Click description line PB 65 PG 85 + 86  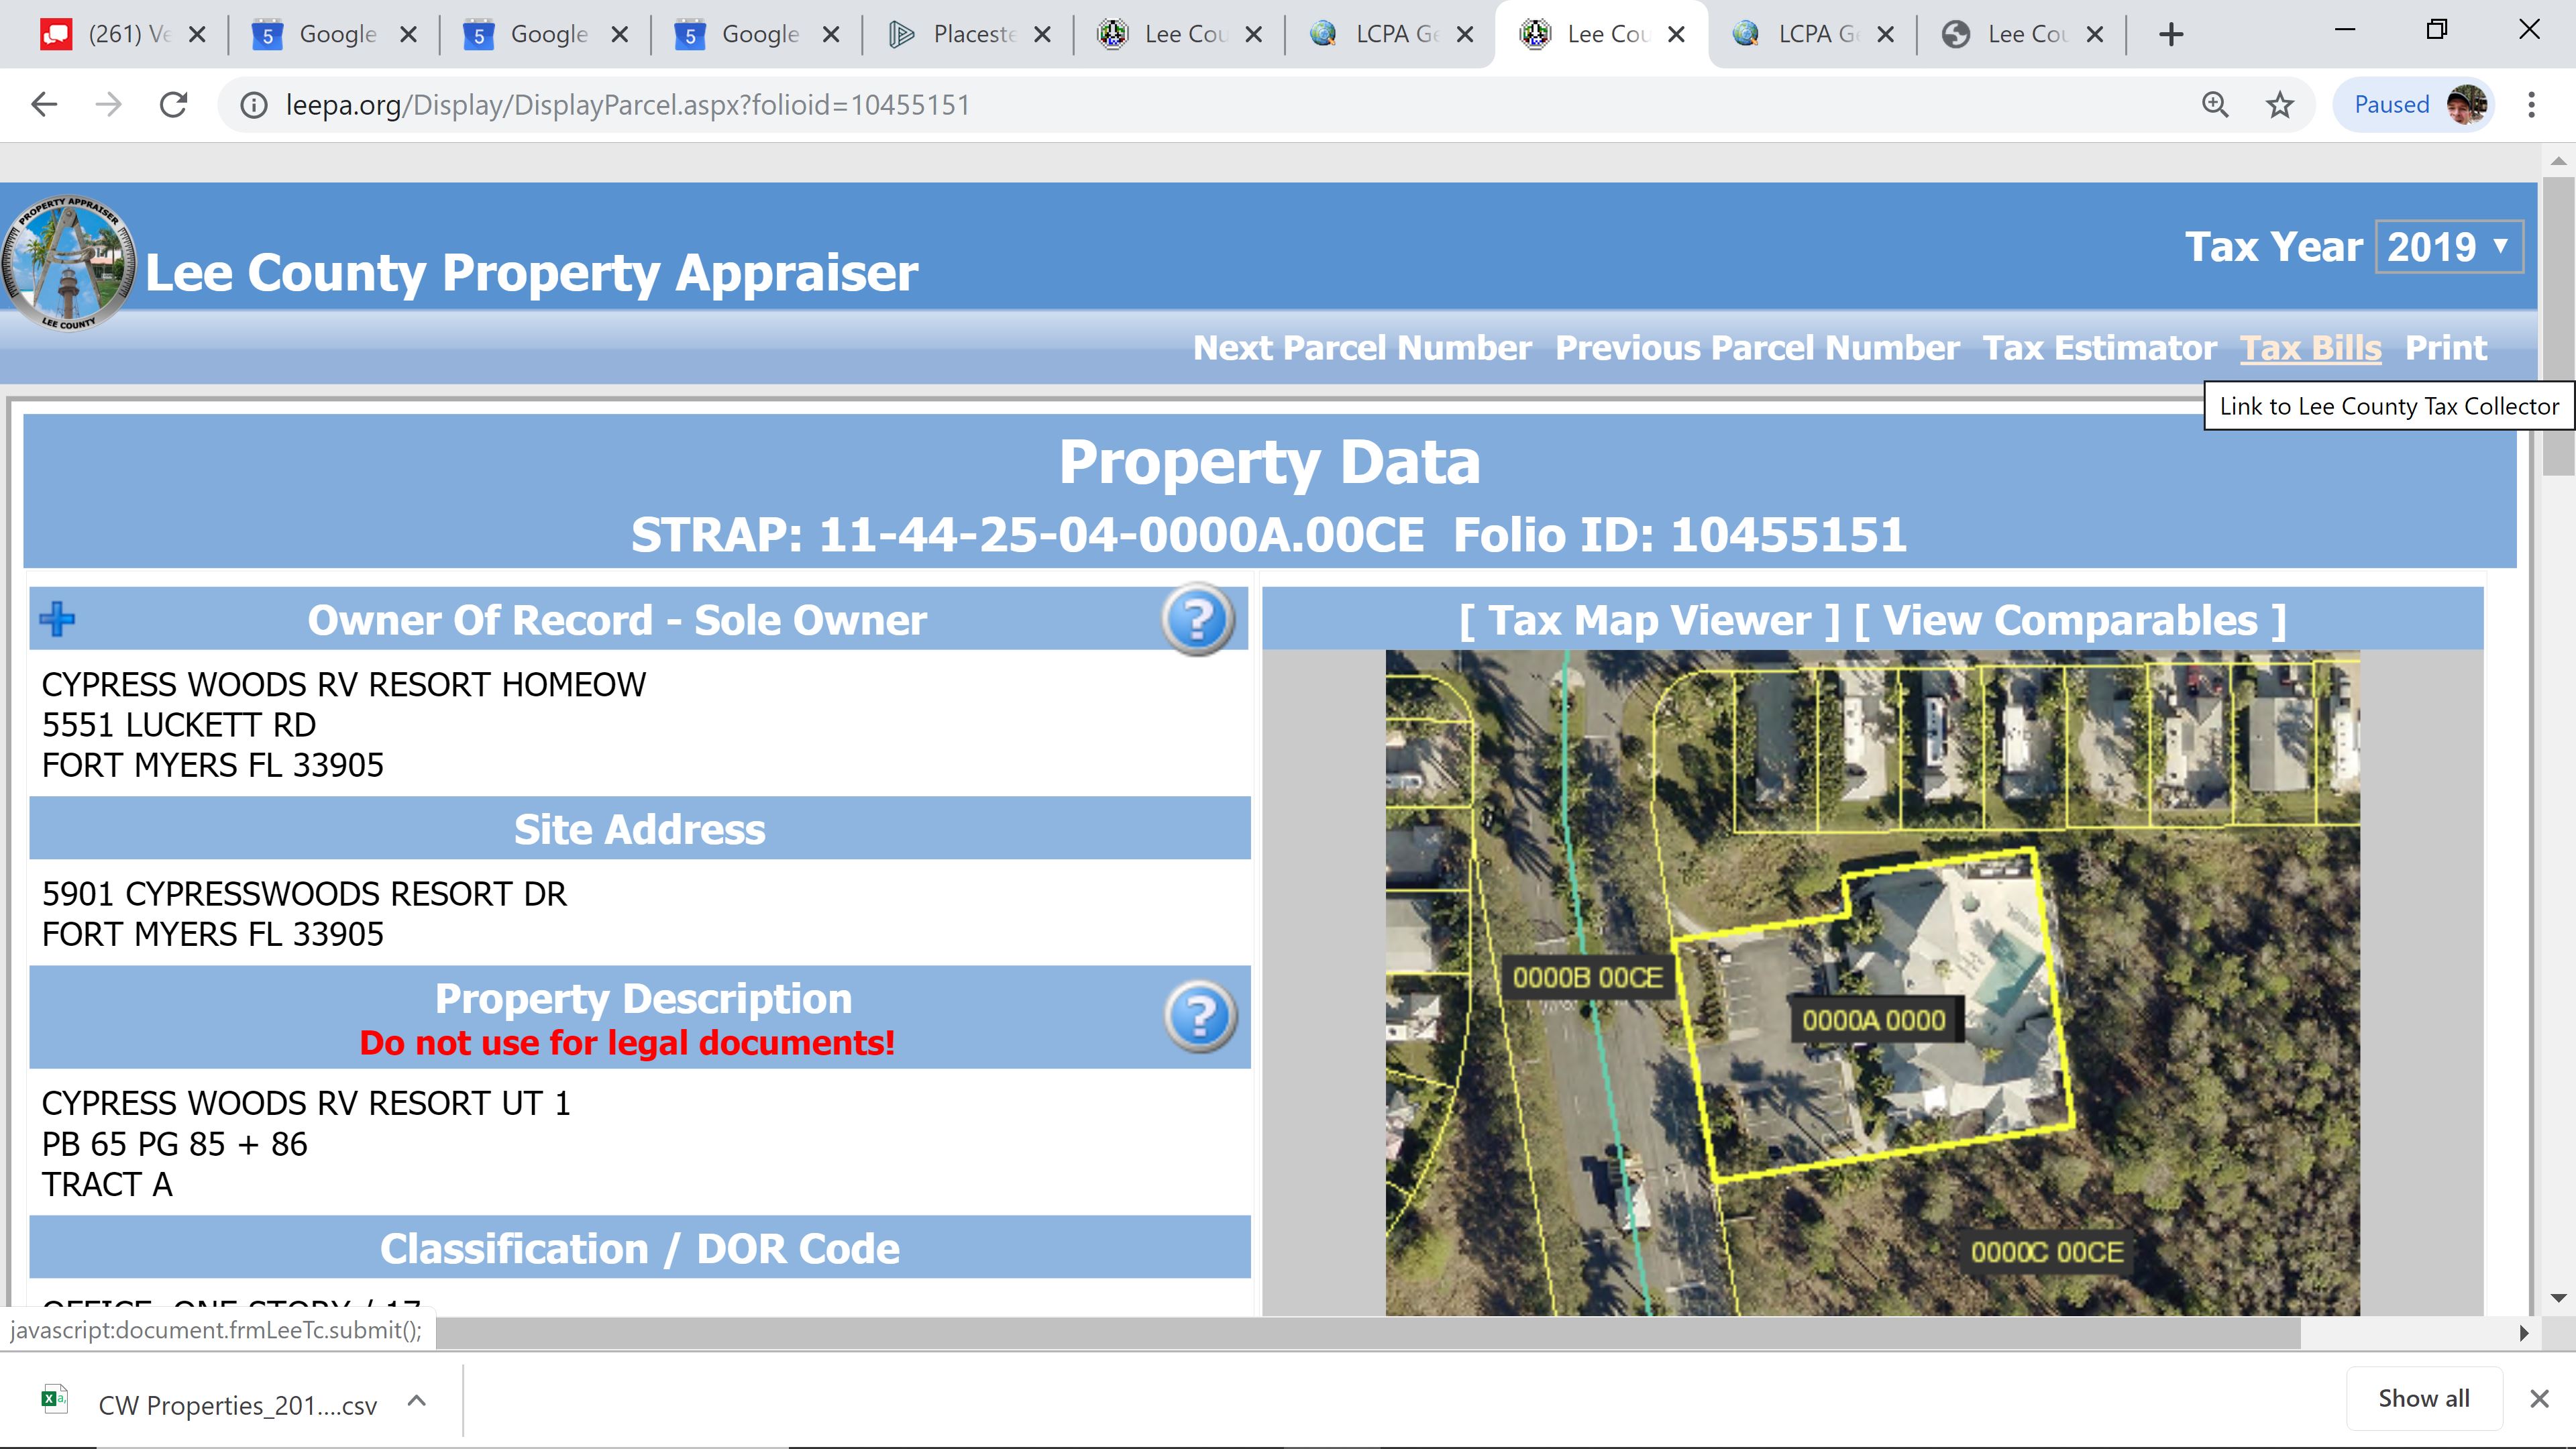click(175, 1144)
